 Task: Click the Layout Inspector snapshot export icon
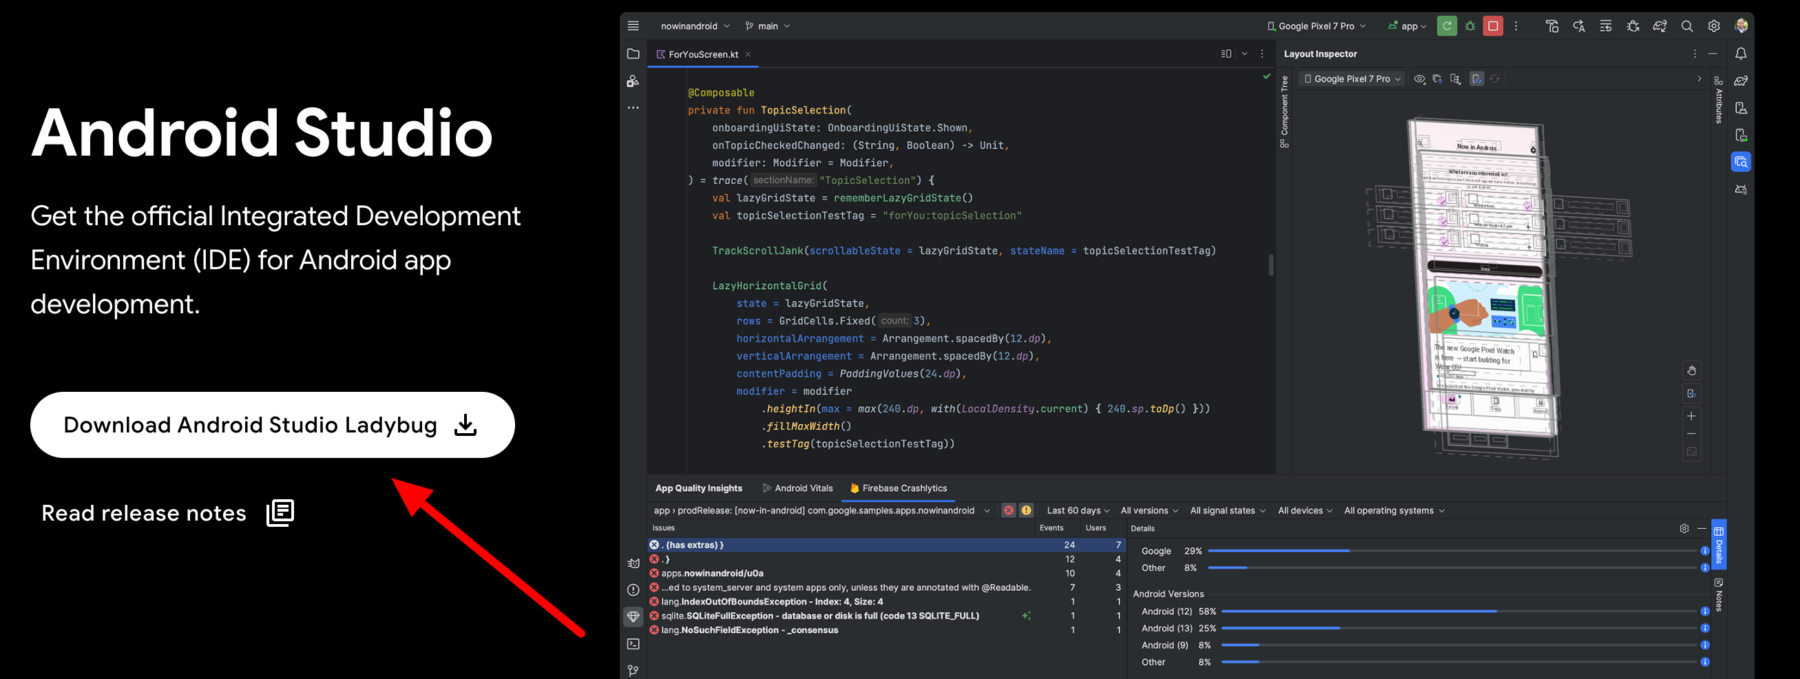point(1437,79)
